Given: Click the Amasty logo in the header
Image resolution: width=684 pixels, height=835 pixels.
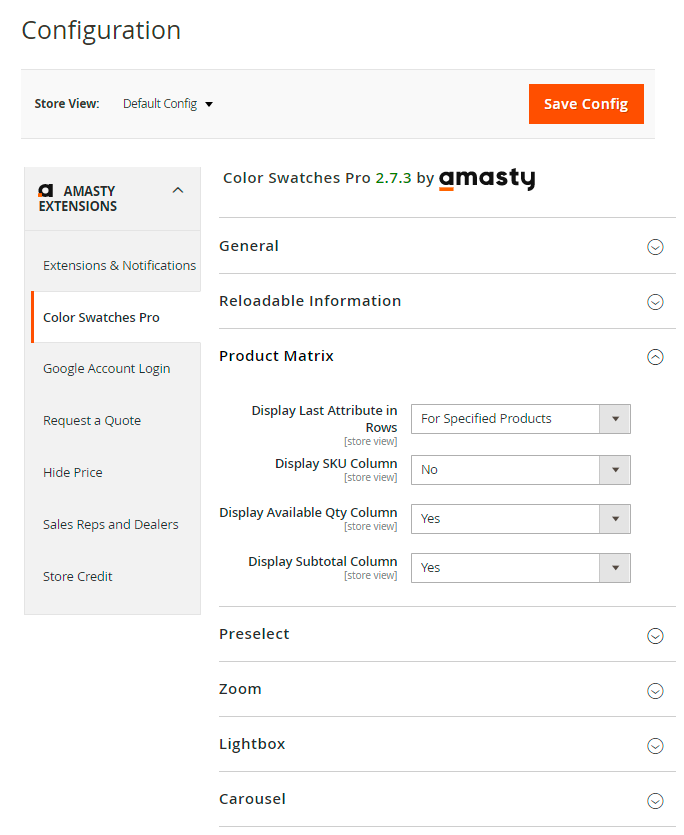Looking at the screenshot, I should click(487, 179).
